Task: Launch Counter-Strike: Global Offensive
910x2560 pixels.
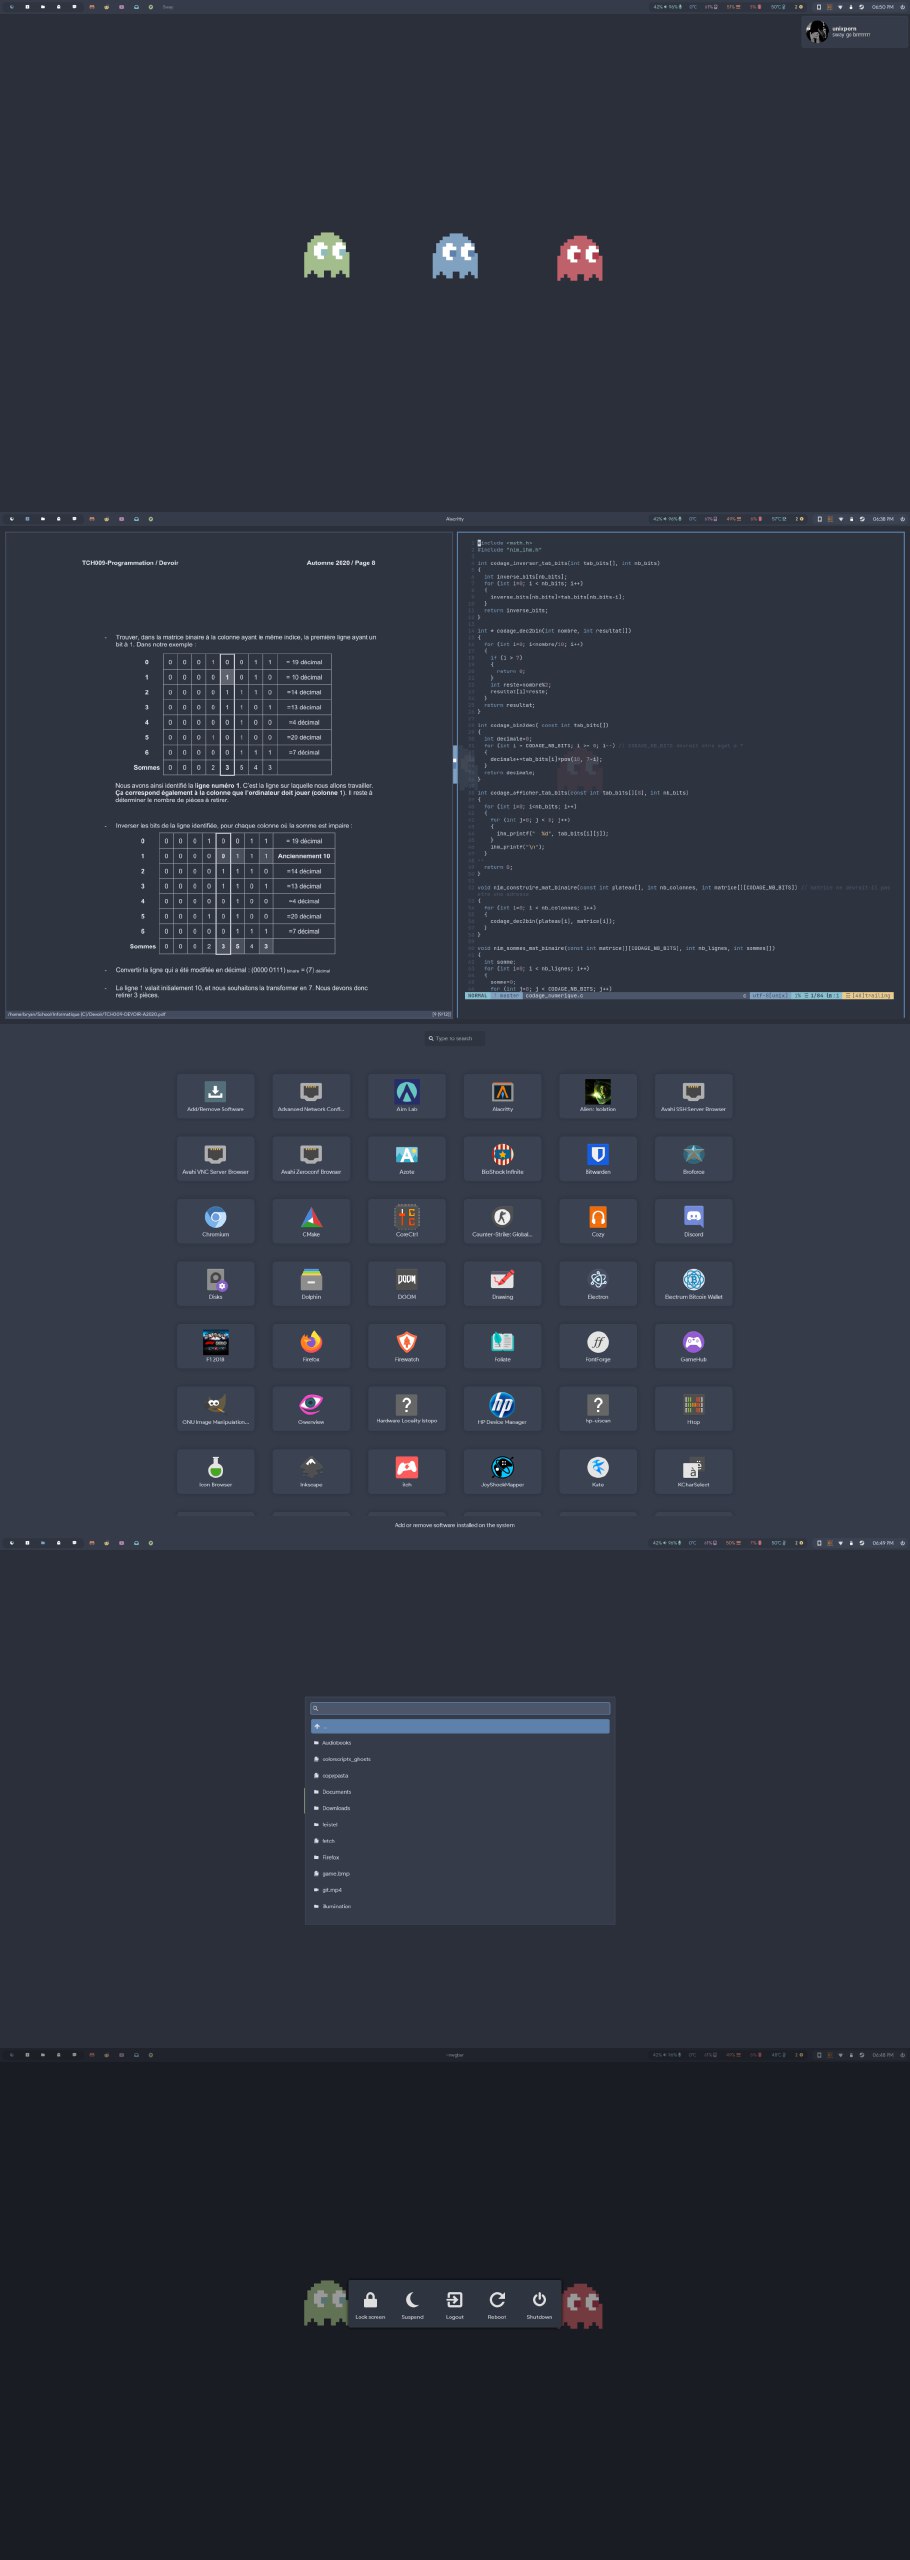Action: click(502, 1221)
